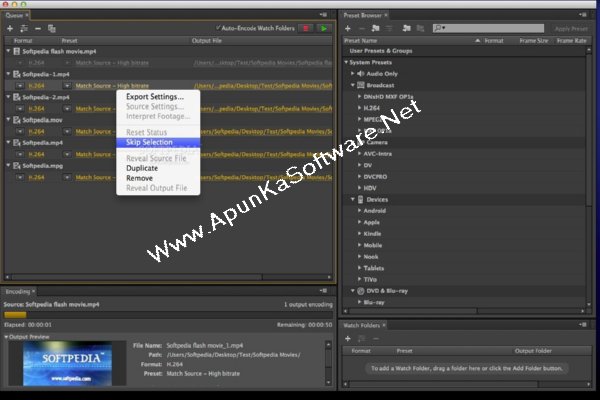Open the Watch Folders panel options menu icon

(583, 325)
